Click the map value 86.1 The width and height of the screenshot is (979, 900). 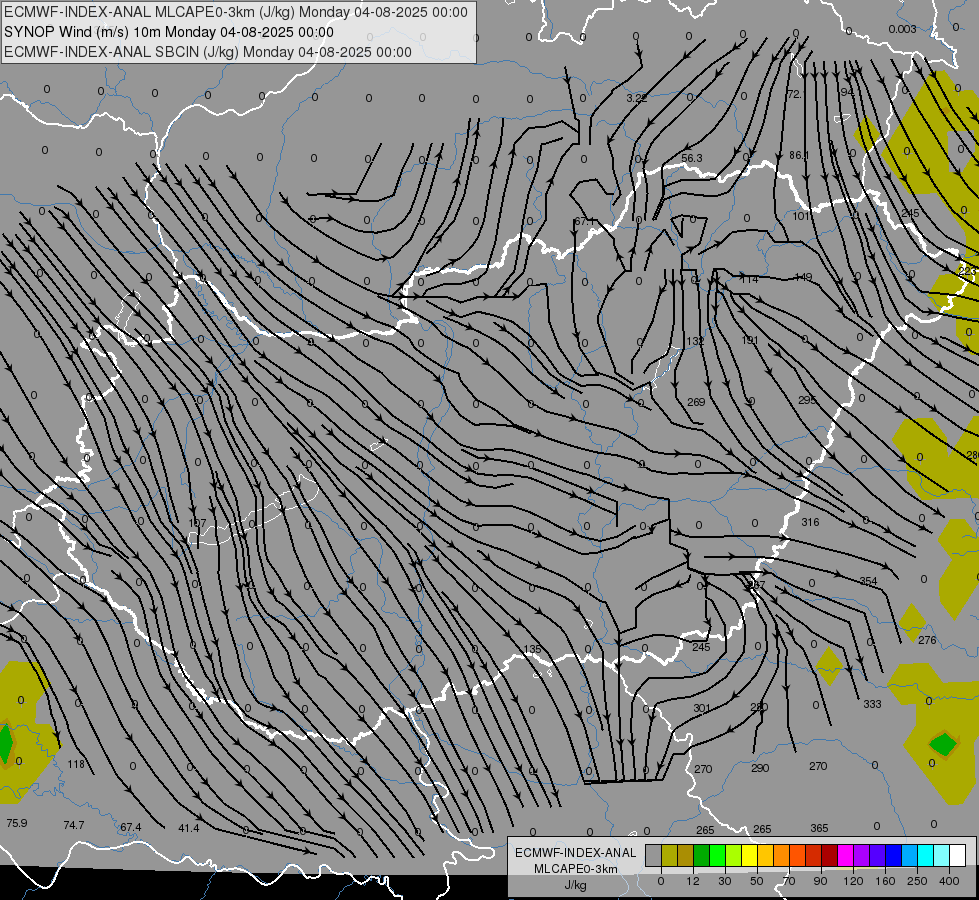[x=799, y=155]
